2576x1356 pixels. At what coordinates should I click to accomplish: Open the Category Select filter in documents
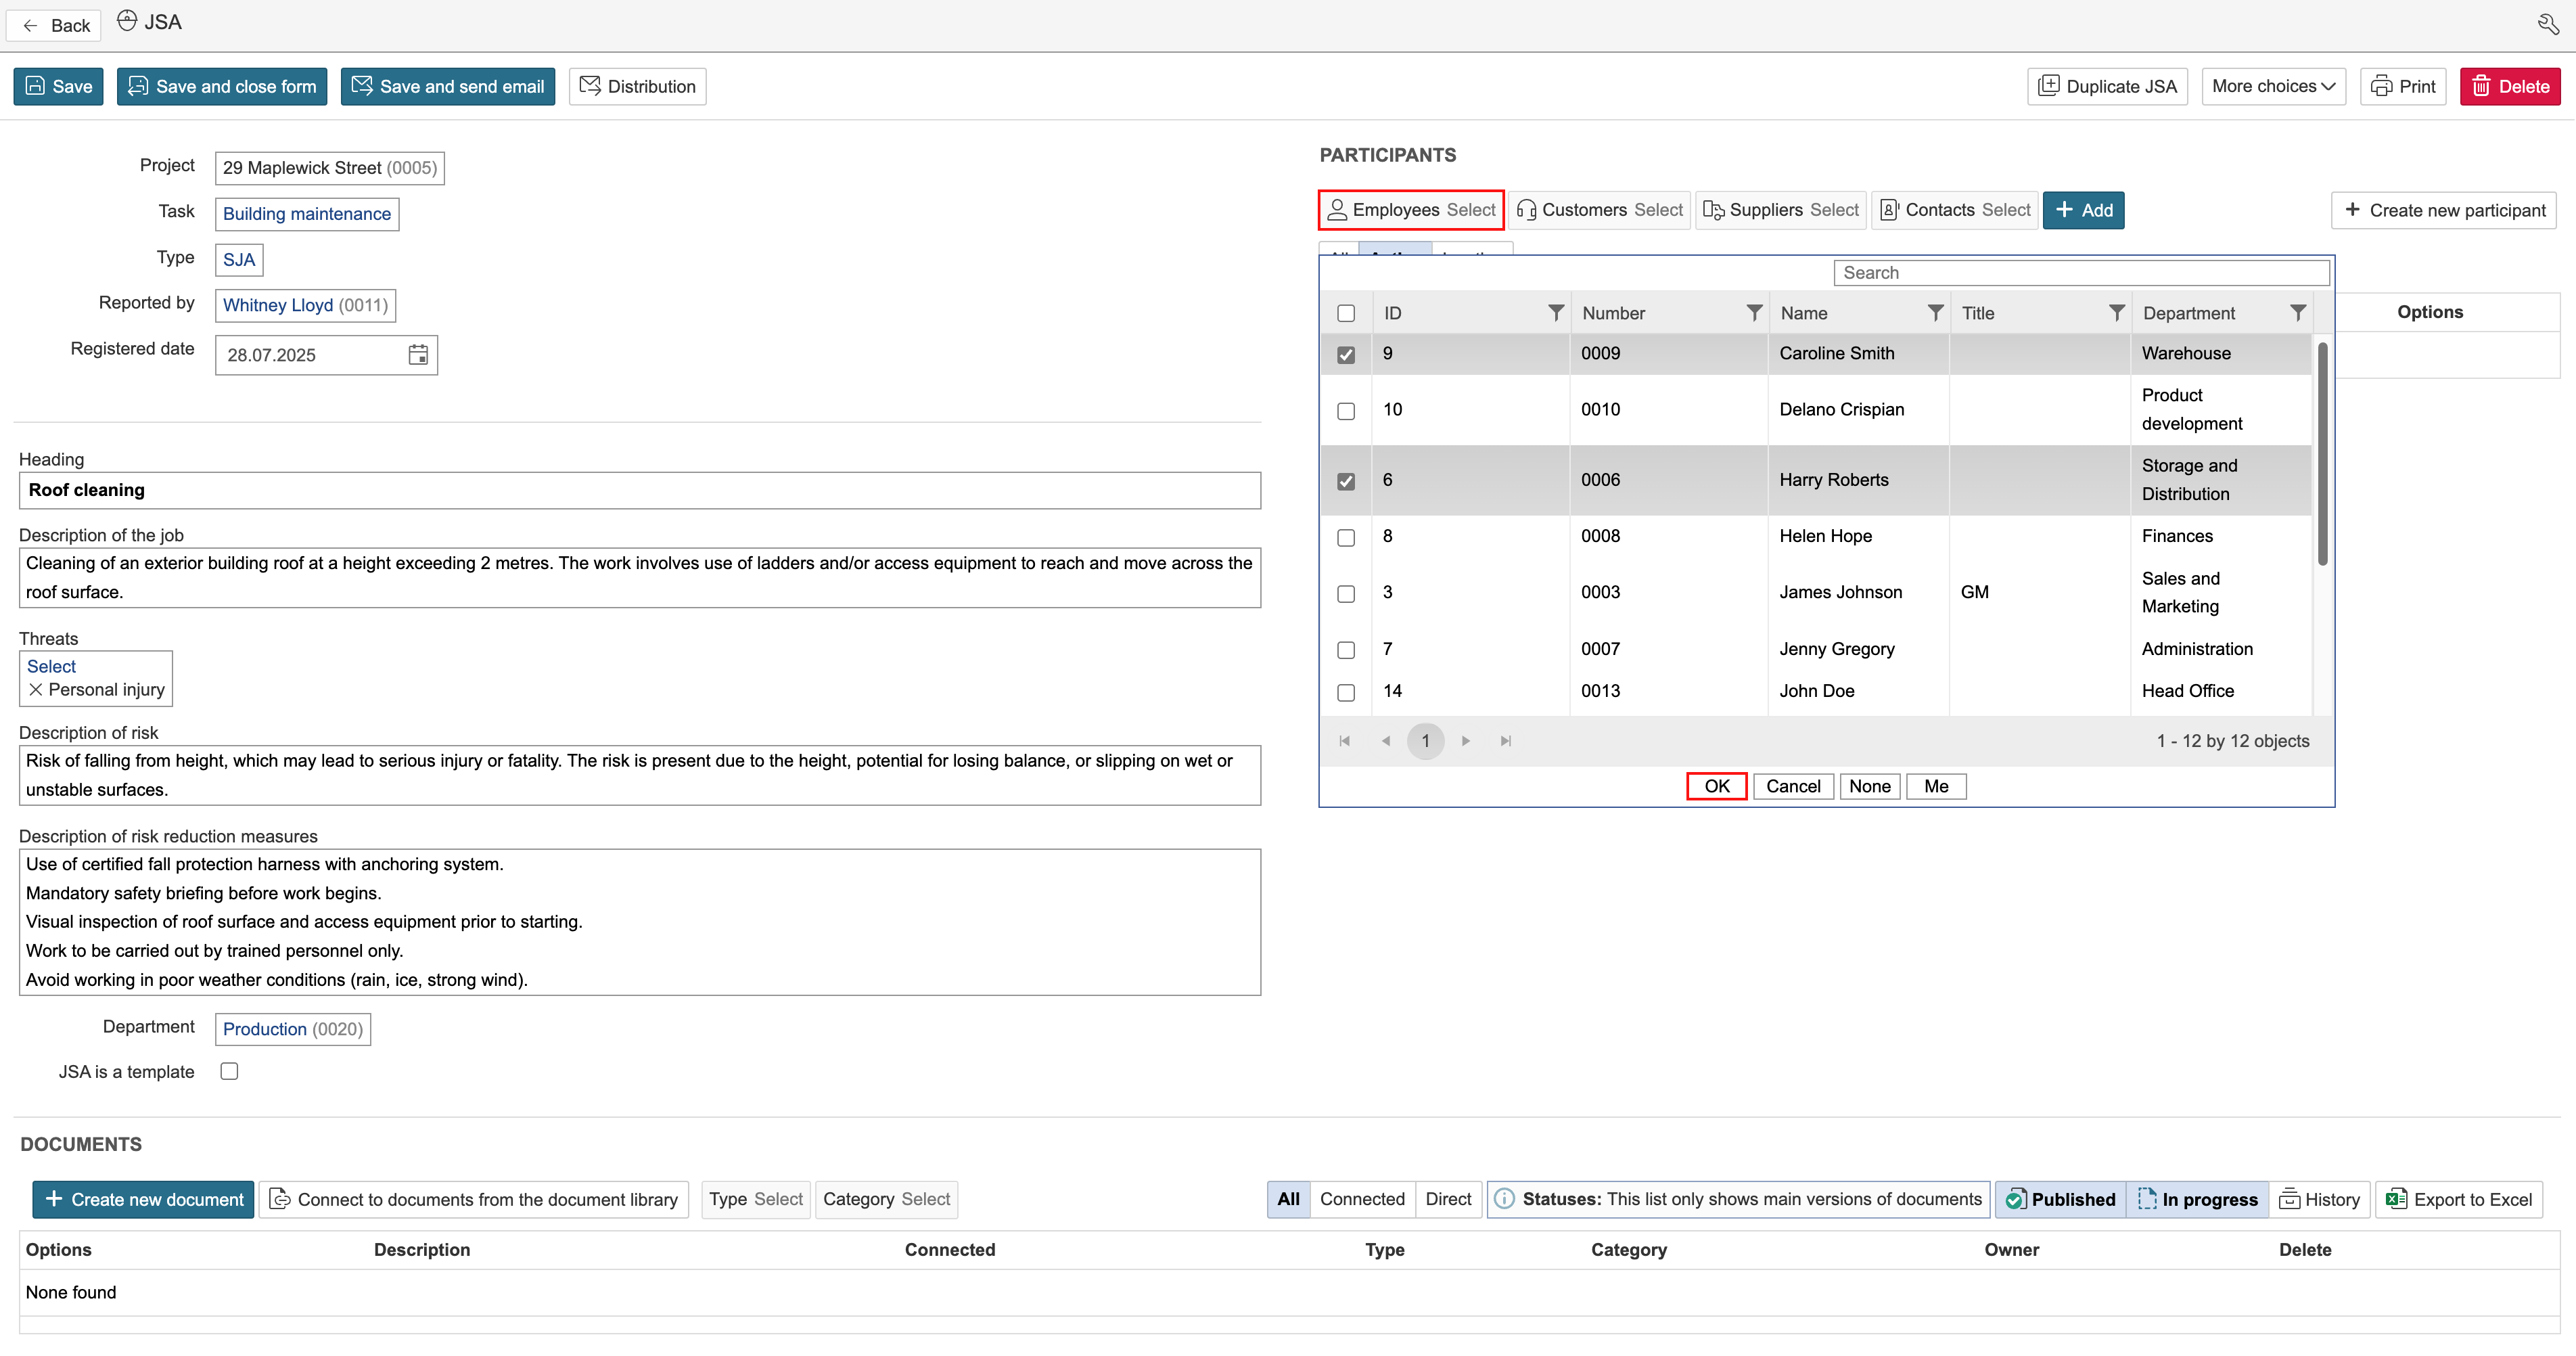886,1199
